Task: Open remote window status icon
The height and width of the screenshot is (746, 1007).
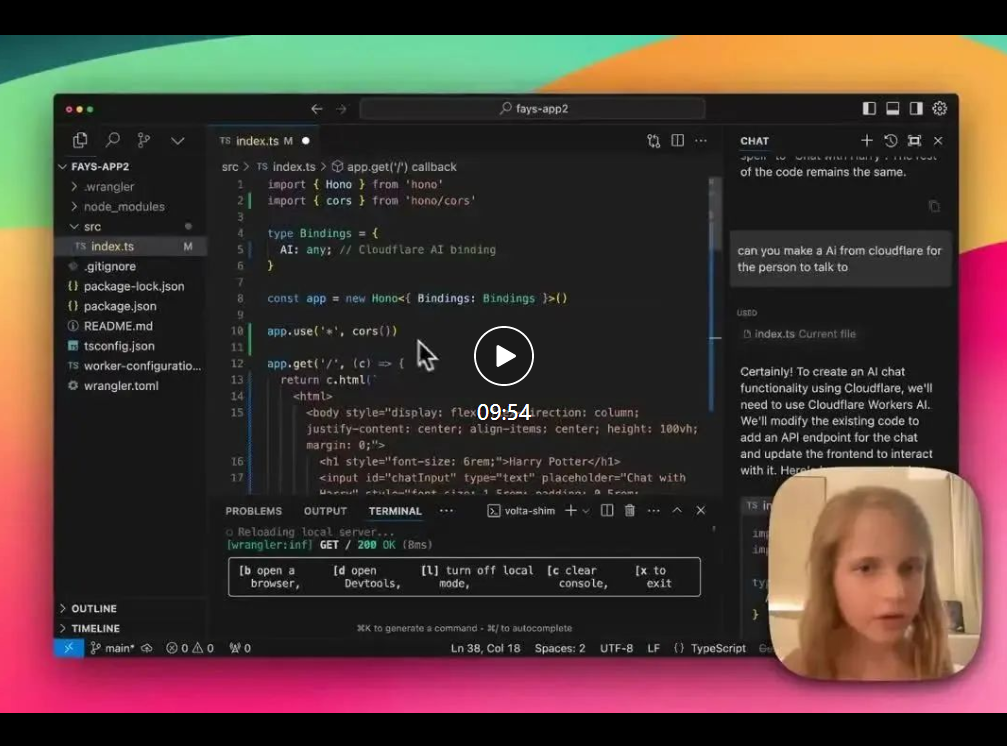Action: [x=69, y=648]
